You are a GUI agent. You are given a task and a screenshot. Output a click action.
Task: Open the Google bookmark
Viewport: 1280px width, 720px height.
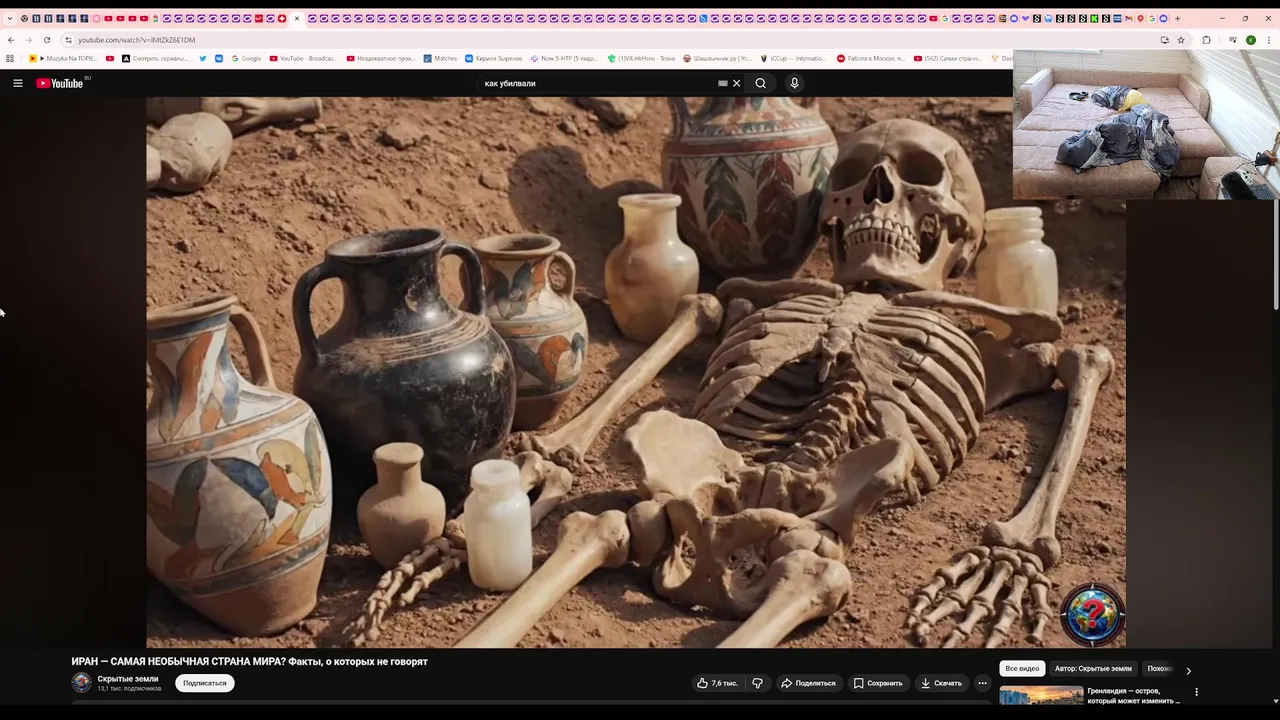click(246, 58)
